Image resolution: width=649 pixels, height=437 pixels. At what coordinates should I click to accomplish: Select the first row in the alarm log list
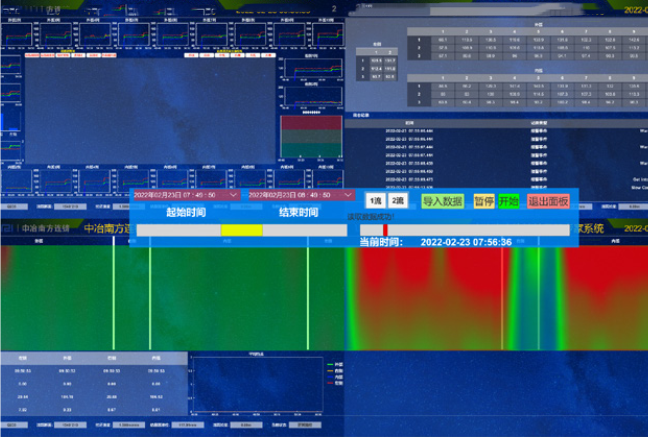pos(500,130)
